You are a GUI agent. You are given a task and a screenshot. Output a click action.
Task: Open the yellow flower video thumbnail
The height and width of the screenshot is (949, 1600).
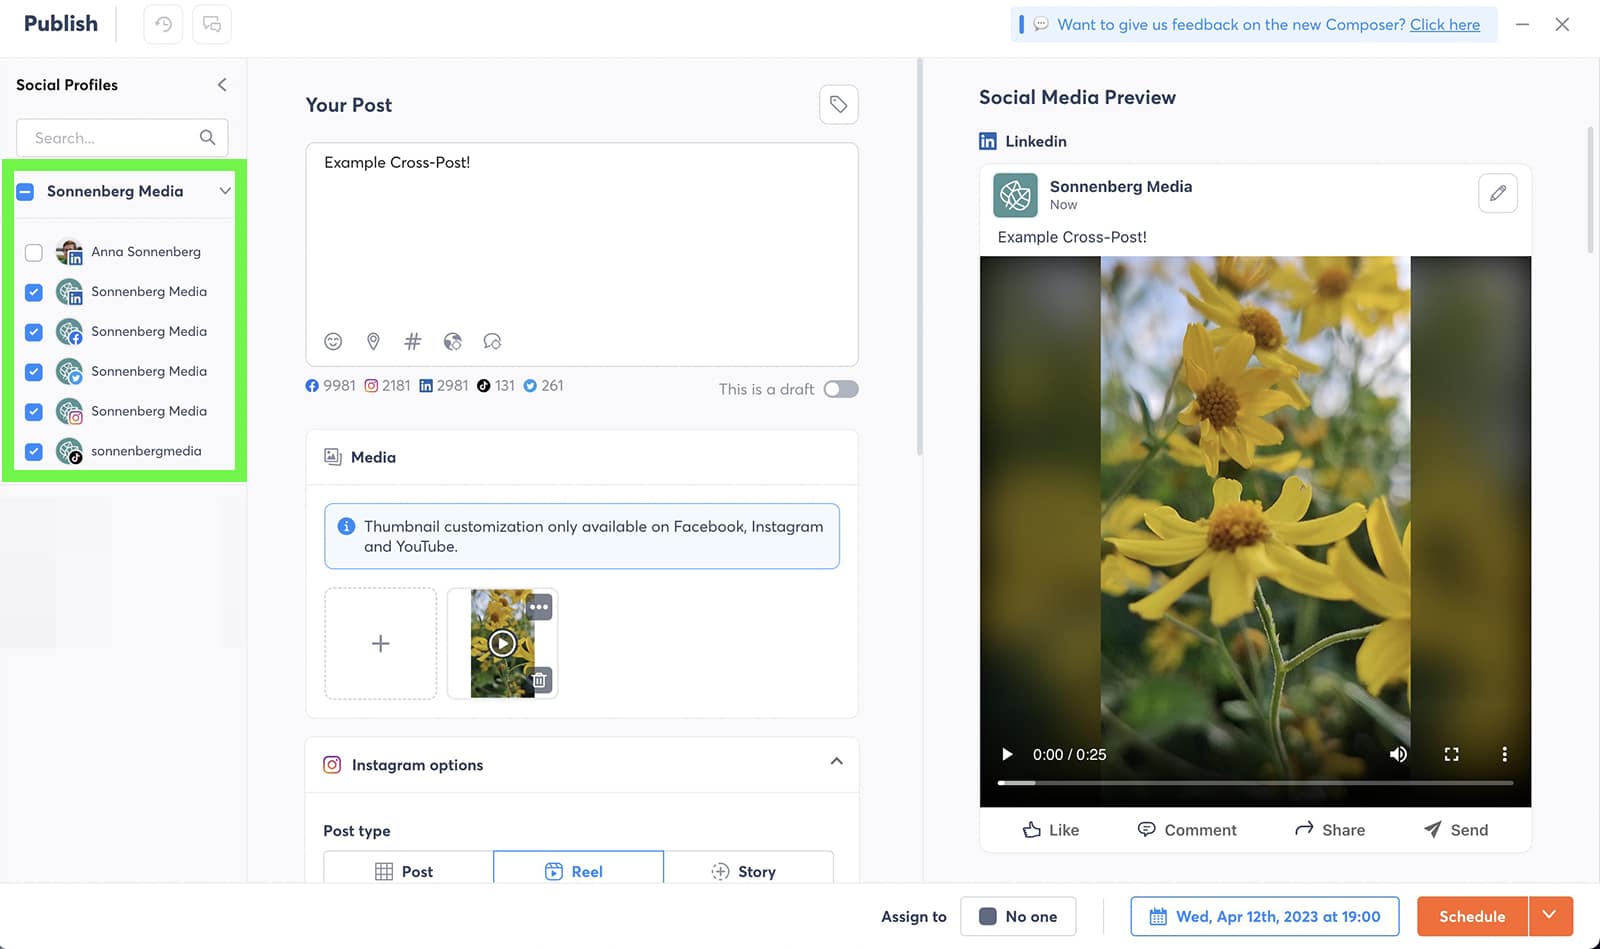point(502,643)
